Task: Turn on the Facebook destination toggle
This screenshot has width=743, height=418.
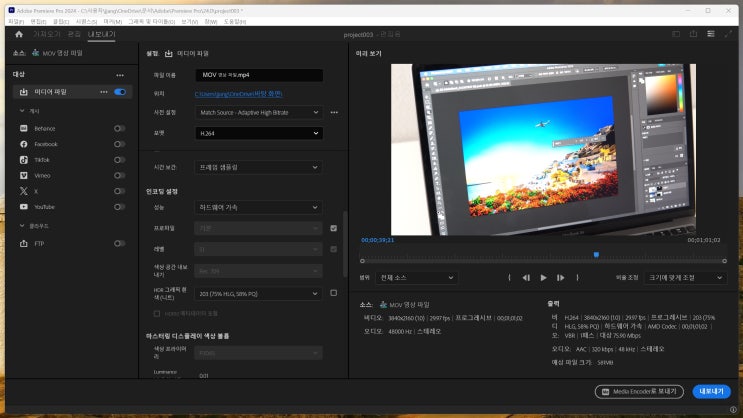Action: point(120,144)
